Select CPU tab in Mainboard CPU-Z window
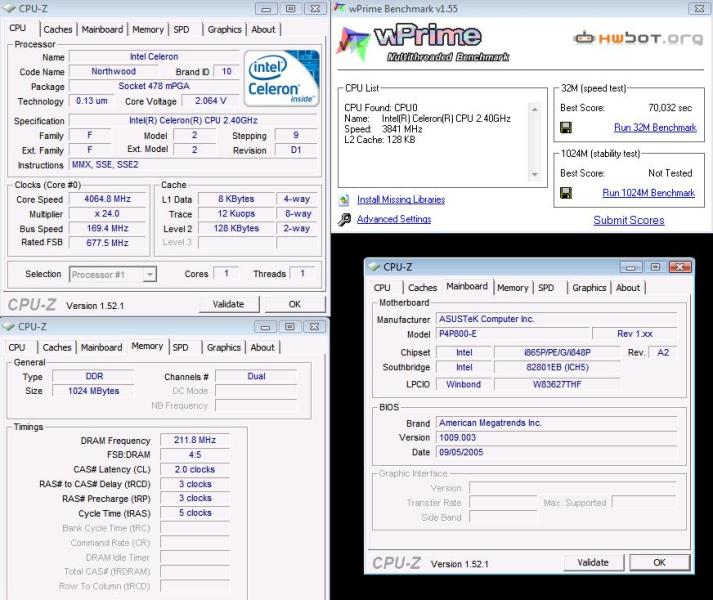The width and height of the screenshot is (713, 600). pyautogui.click(x=382, y=288)
